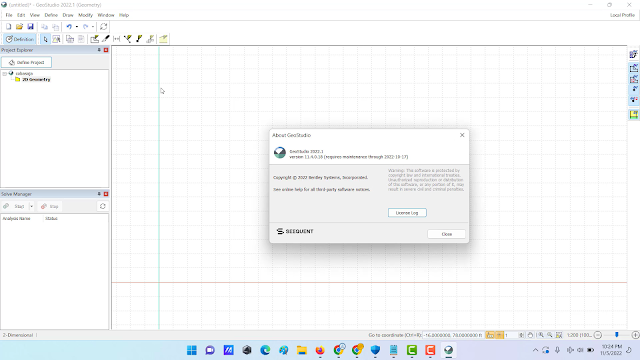The width and height of the screenshot is (640, 360).
Task: Select the 2D Geometry tree item
Action: 36,80
